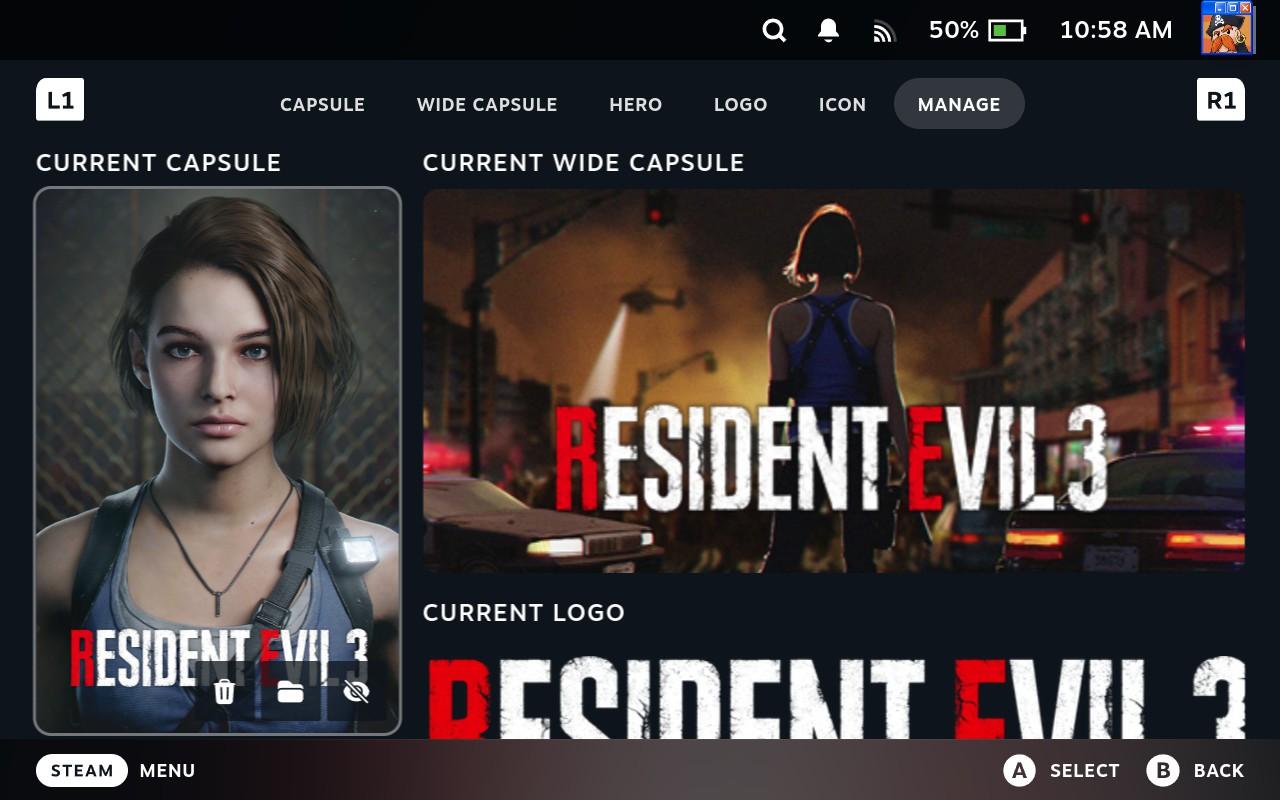The image size is (1280, 800).
Task: Click the A Select button hint
Action: [x=1062, y=770]
